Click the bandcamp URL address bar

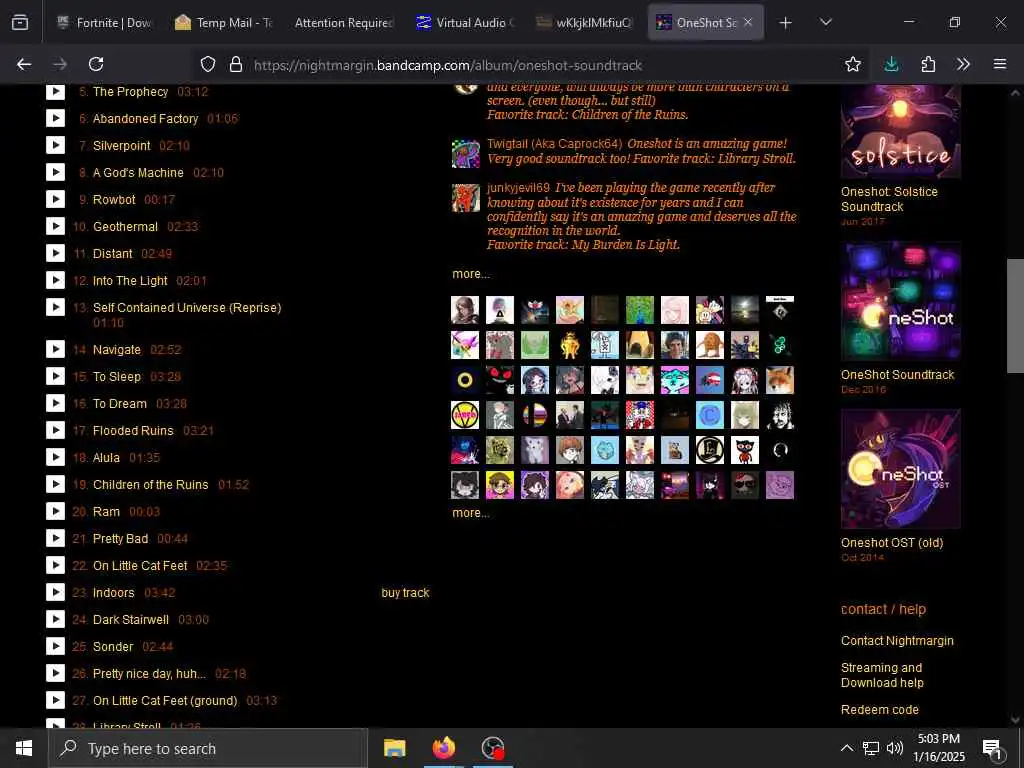point(448,65)
